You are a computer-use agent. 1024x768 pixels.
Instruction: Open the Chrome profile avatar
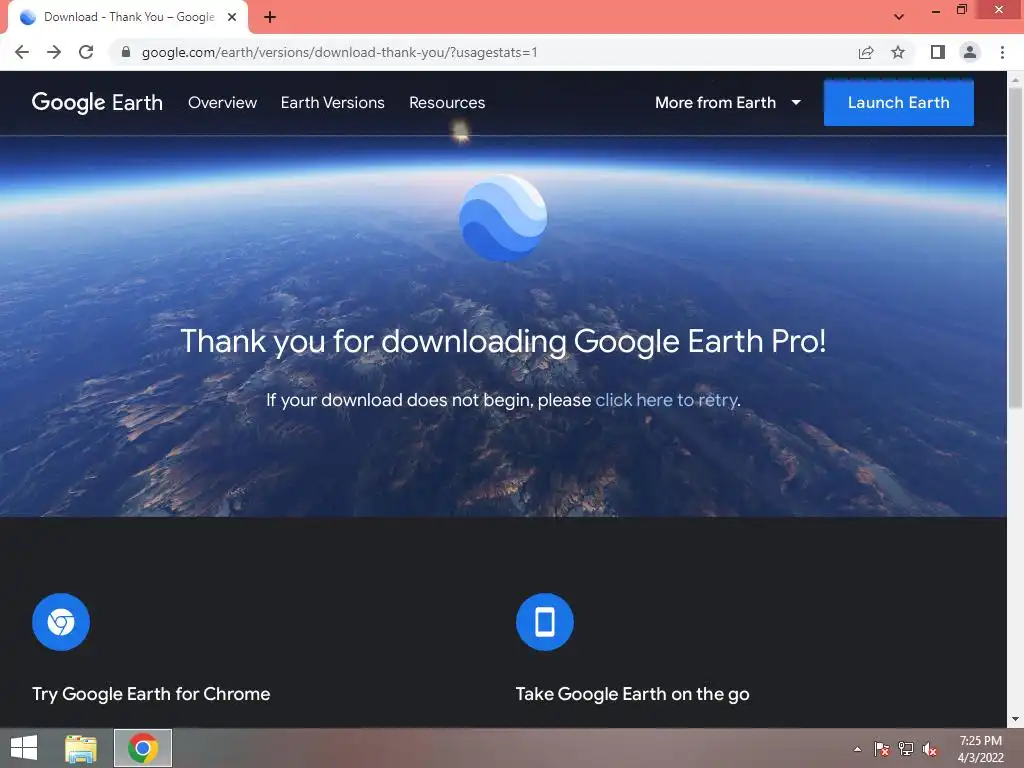[970, 52]
